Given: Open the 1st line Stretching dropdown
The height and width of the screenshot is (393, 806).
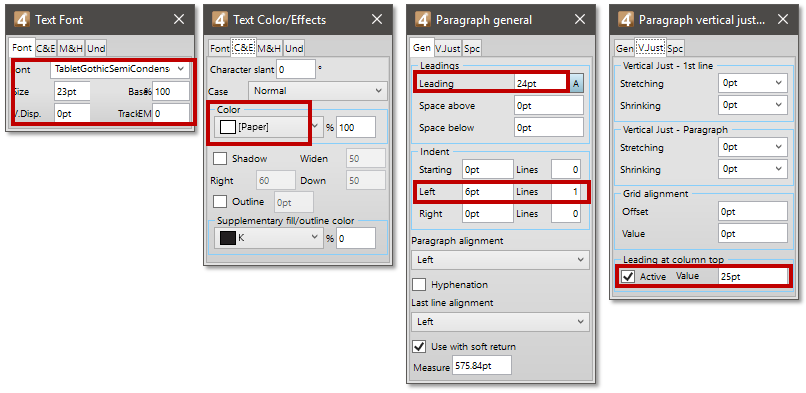Looking at the screenshot, I should (x=753, y=83).
